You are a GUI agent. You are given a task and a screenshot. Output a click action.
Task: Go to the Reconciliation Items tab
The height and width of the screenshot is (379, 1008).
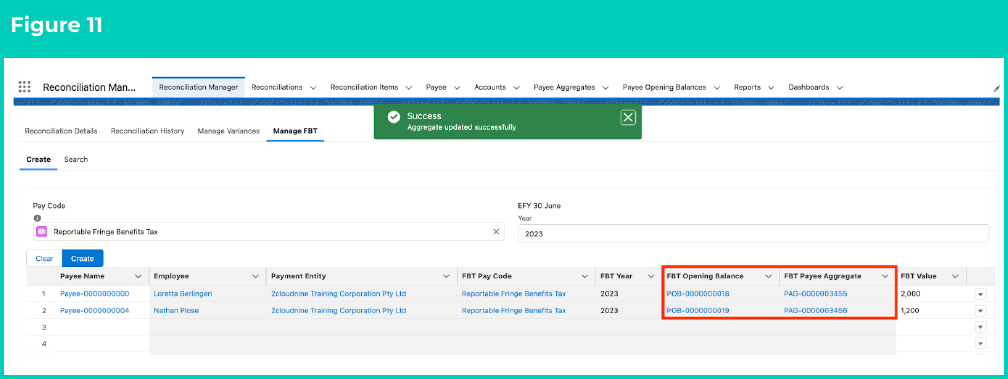click(364, 87)
